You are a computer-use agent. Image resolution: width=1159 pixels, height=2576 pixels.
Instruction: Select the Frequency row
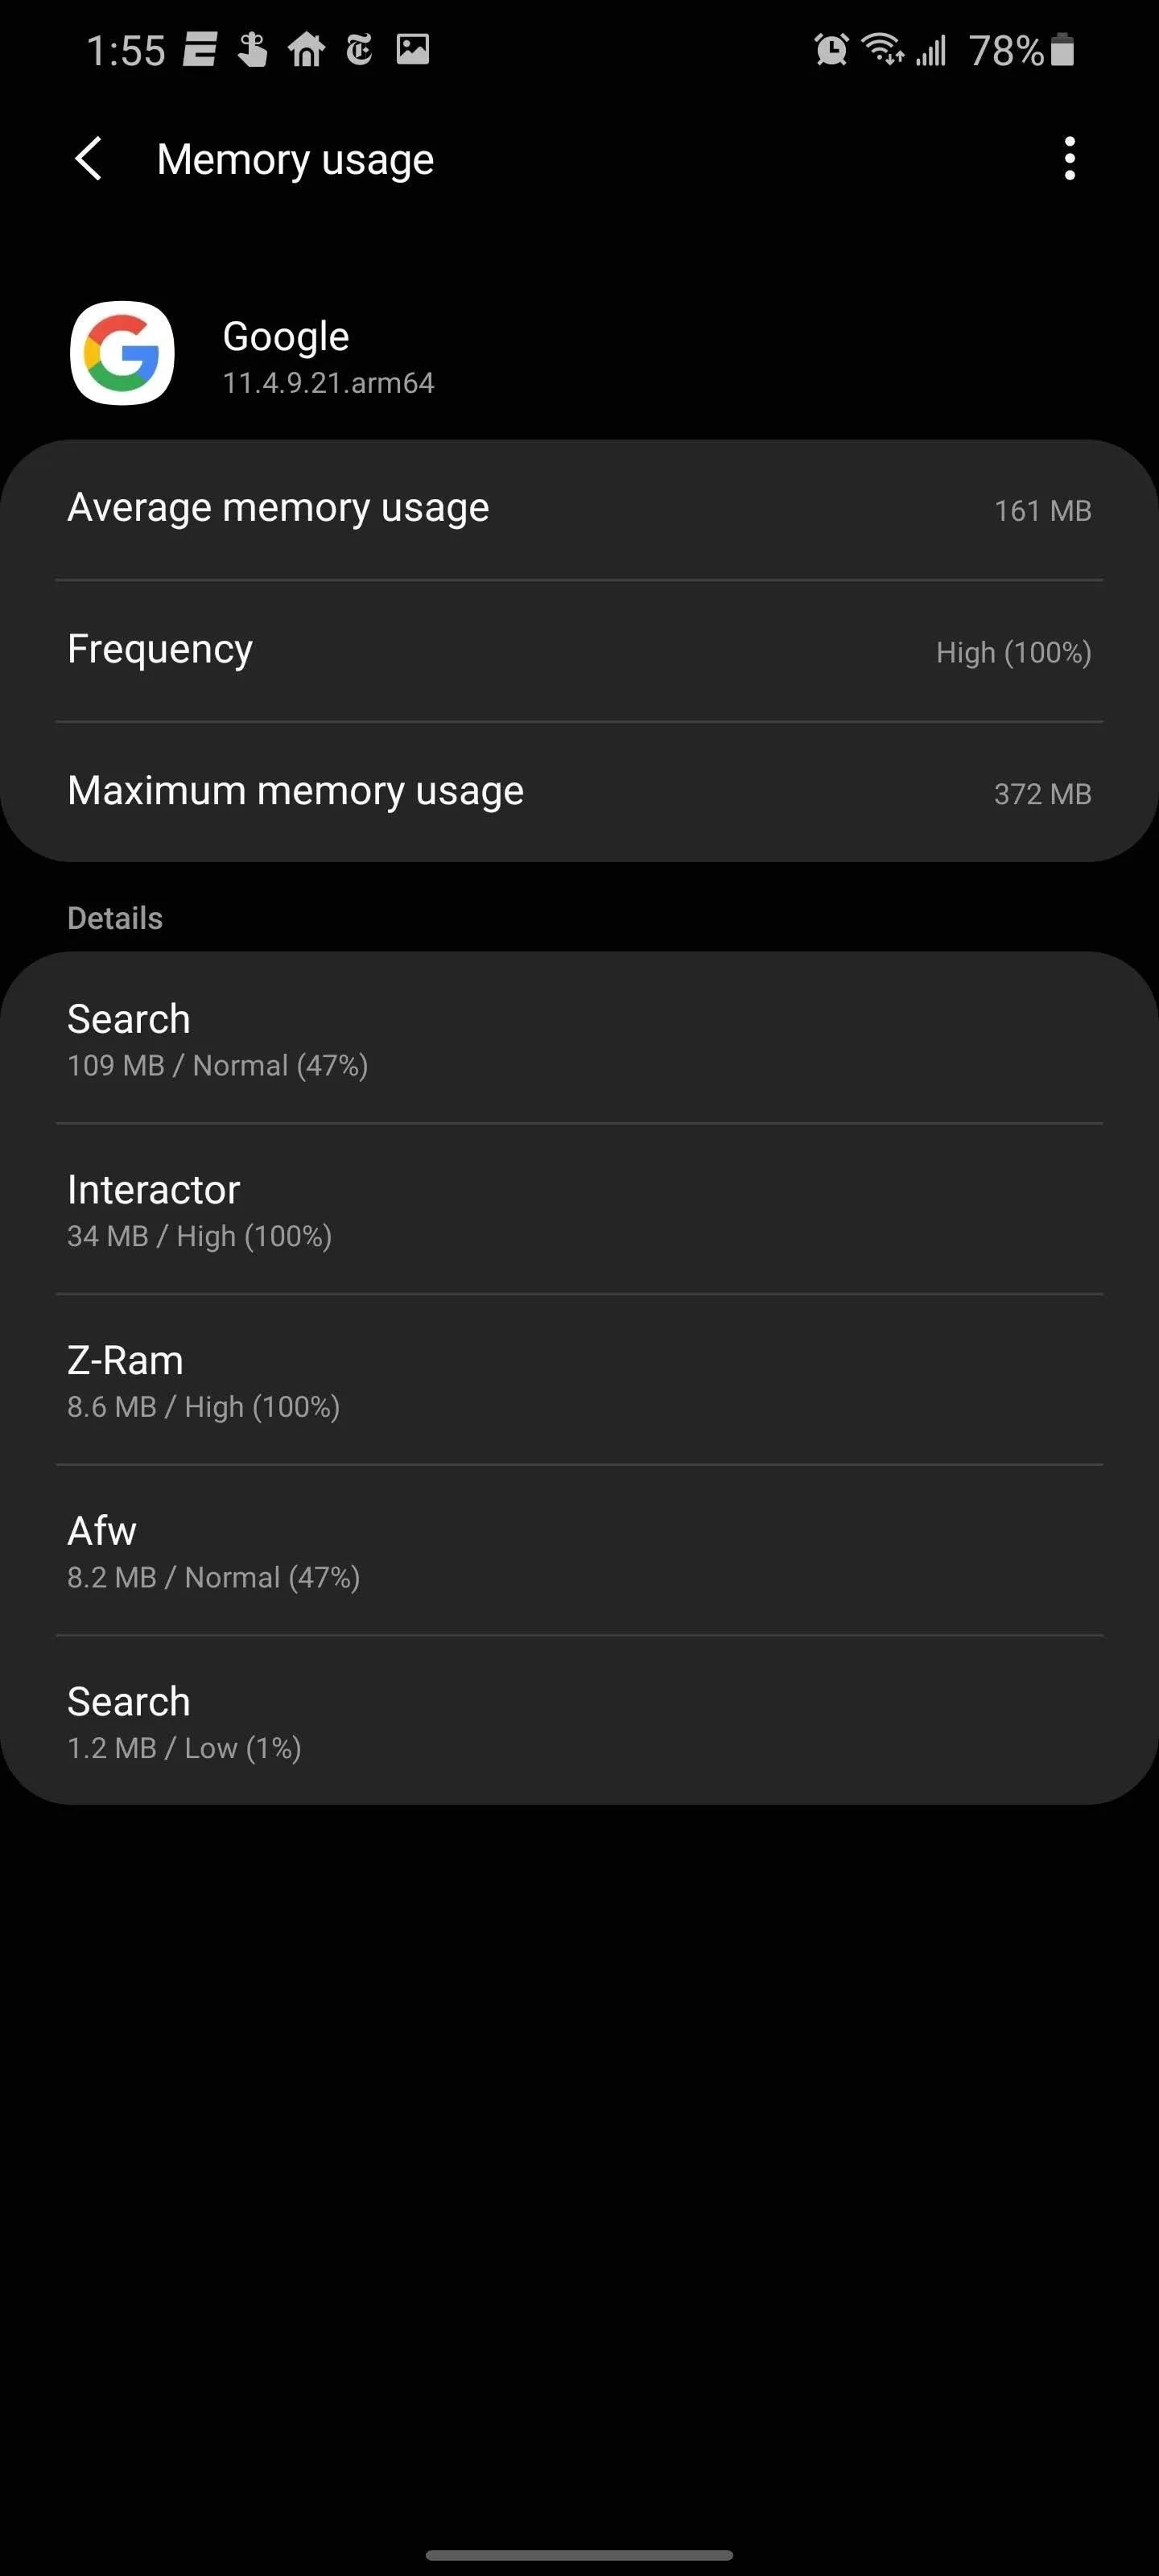[x=580, y=651]
